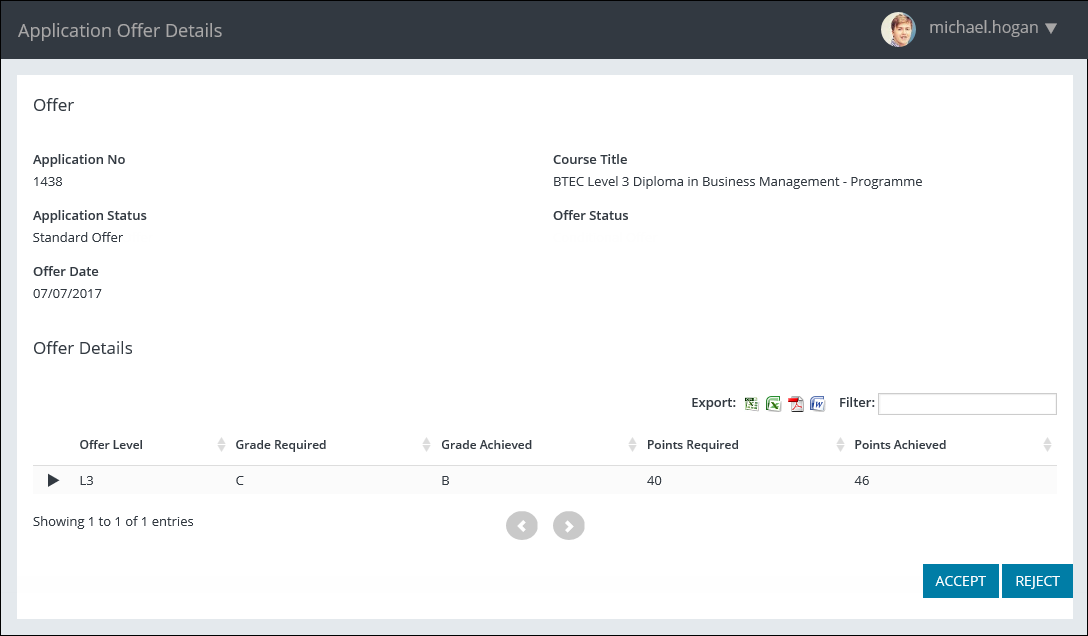Image resolution: width=1088 pixels, height=636 pixels.
Task: Sort by the Points Achieved column
Action: click(x=900, y=445)
